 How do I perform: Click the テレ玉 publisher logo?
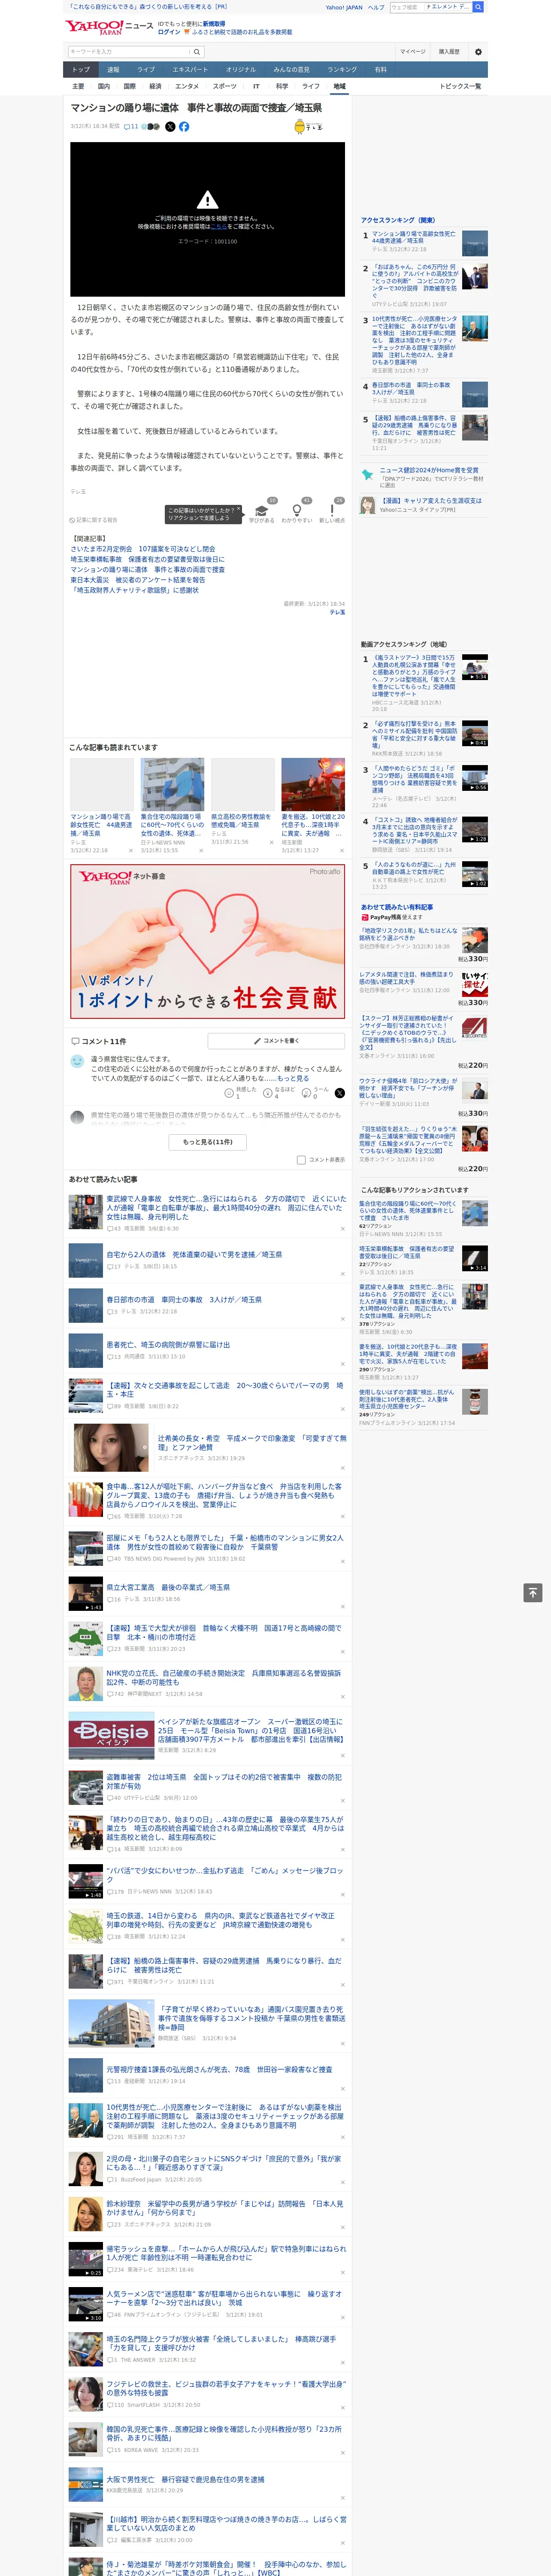pyautogui.click(x=308, y=127)
